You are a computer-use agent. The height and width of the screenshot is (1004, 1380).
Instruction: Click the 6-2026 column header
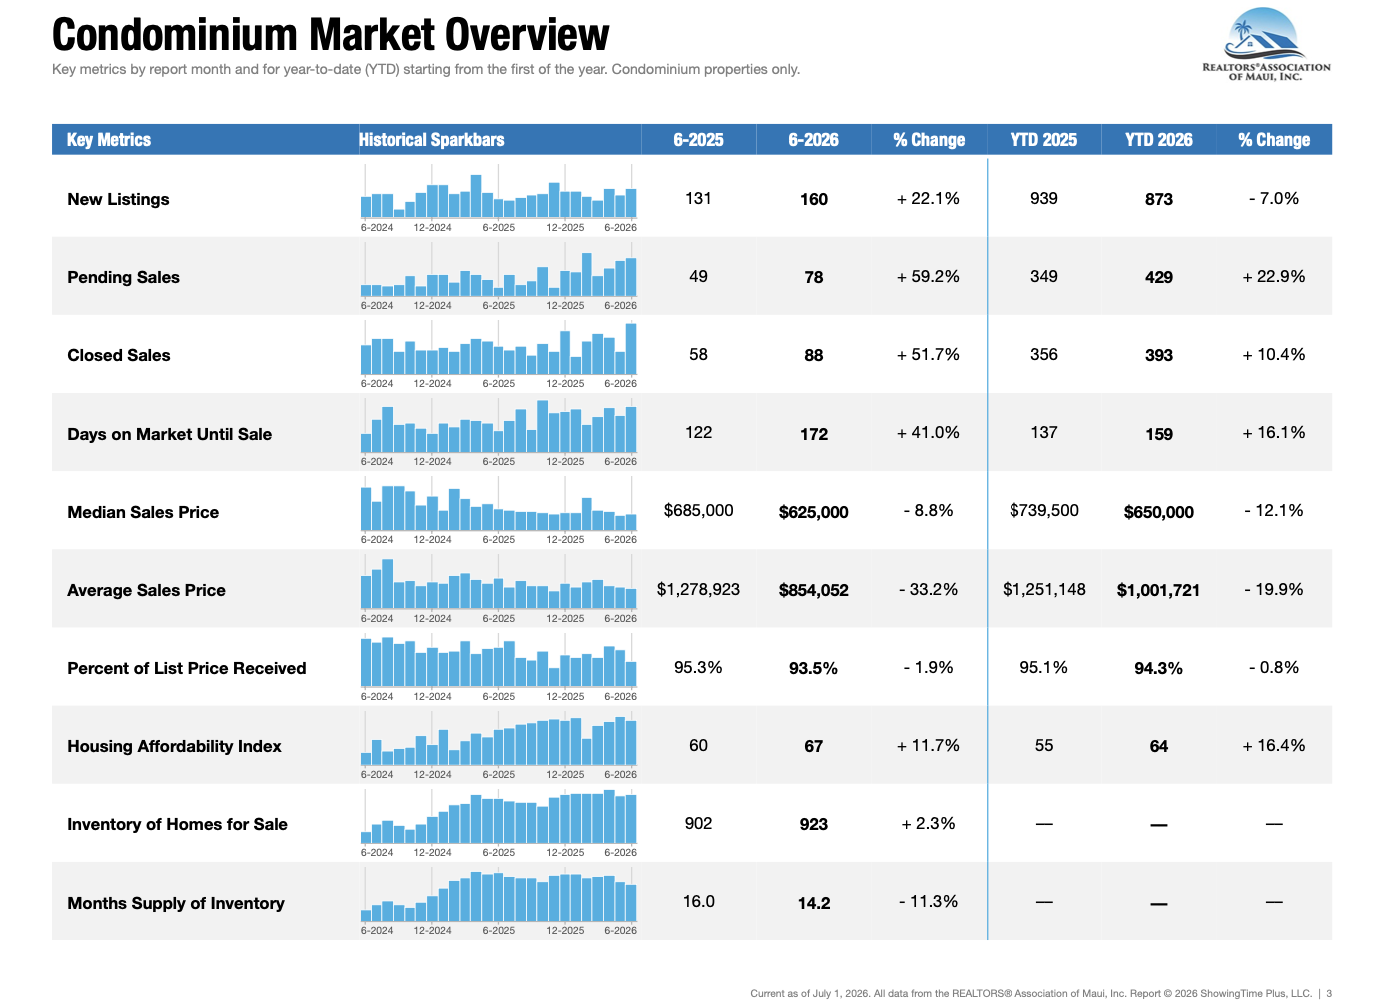pos(813,140)
